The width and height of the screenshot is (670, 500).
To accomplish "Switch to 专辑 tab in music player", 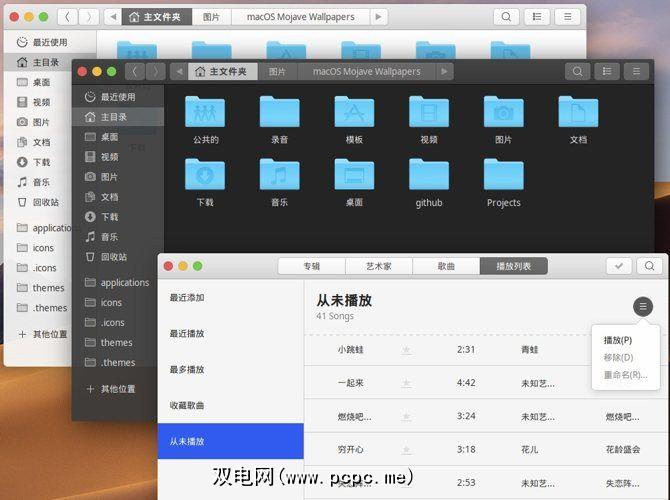I will pyautogui.click(x=311, y=266).
